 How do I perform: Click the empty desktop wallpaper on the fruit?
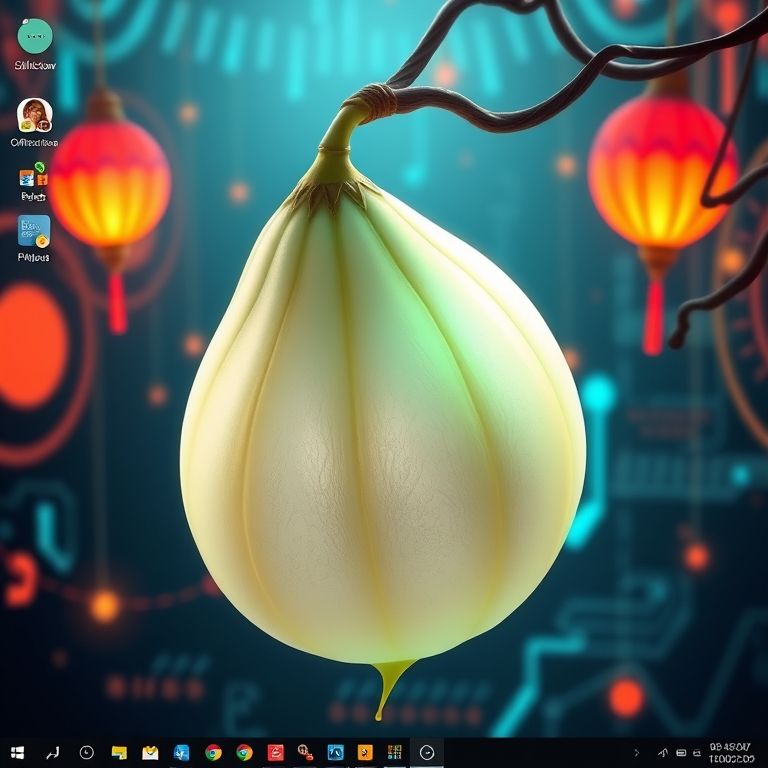[380, 450]
